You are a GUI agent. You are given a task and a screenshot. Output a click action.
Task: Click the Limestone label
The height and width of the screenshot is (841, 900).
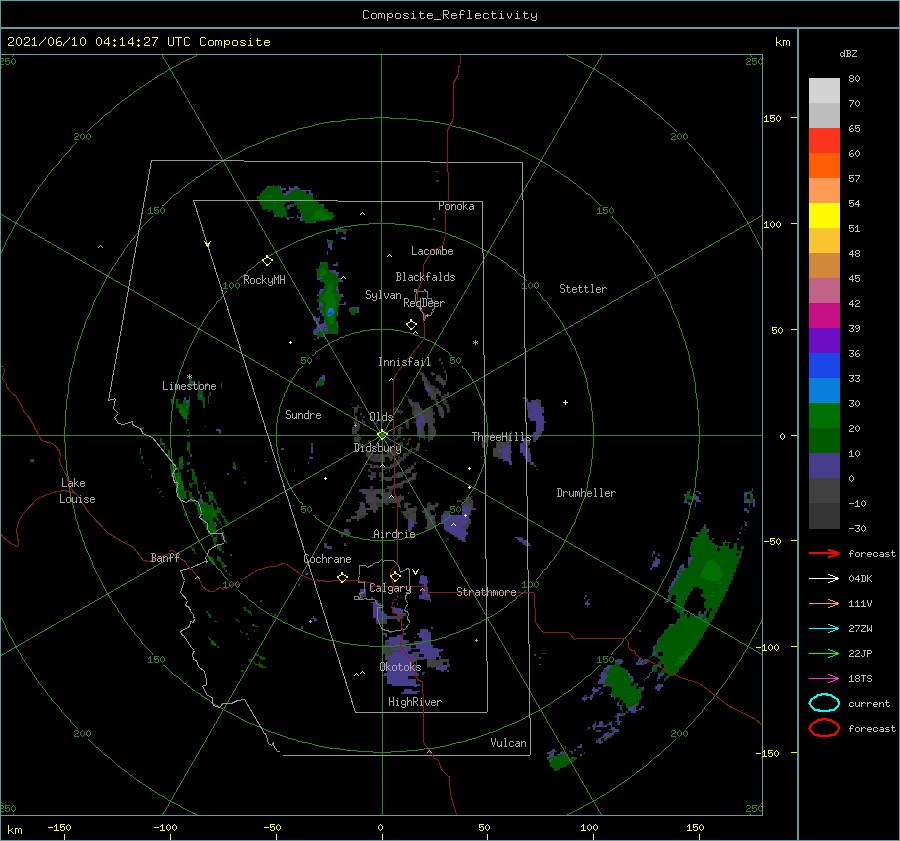(189, 386)
